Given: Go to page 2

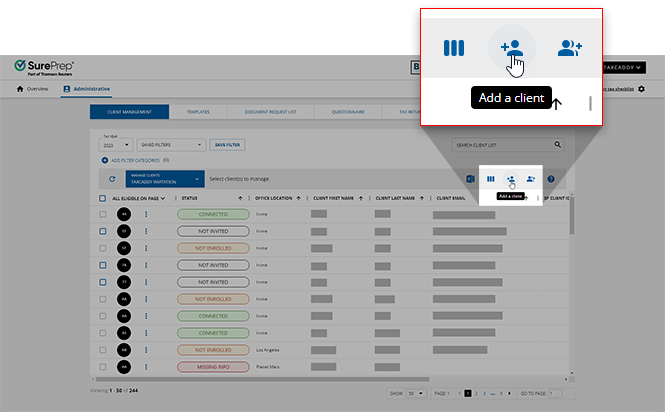Looking at the screenshot, I should (x=476, y=393).
